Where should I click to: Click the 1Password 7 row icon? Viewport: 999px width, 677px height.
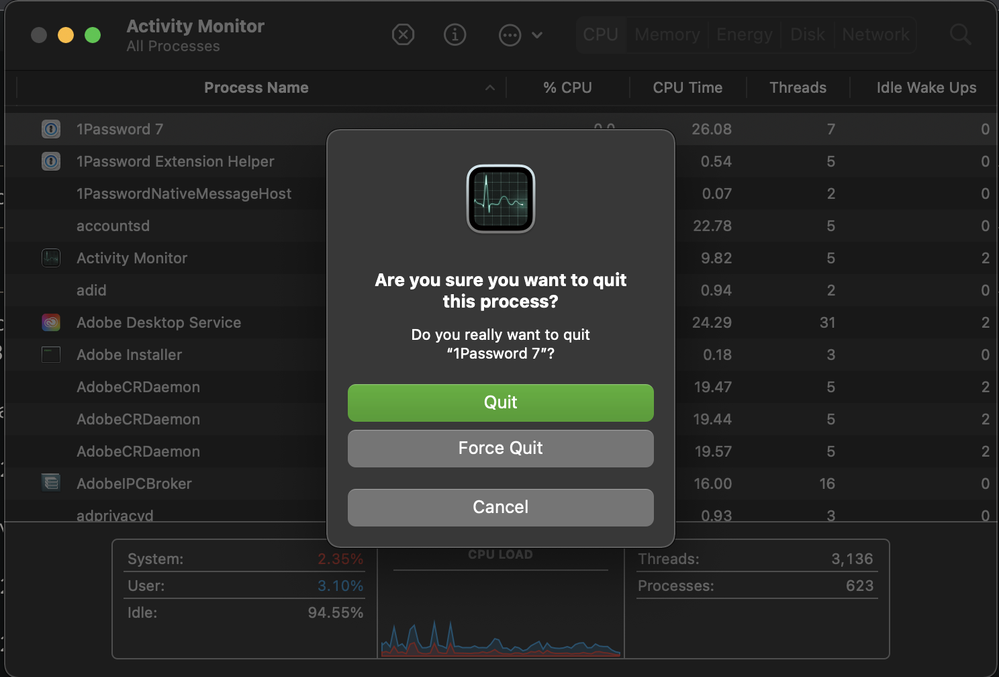point(51,129)
